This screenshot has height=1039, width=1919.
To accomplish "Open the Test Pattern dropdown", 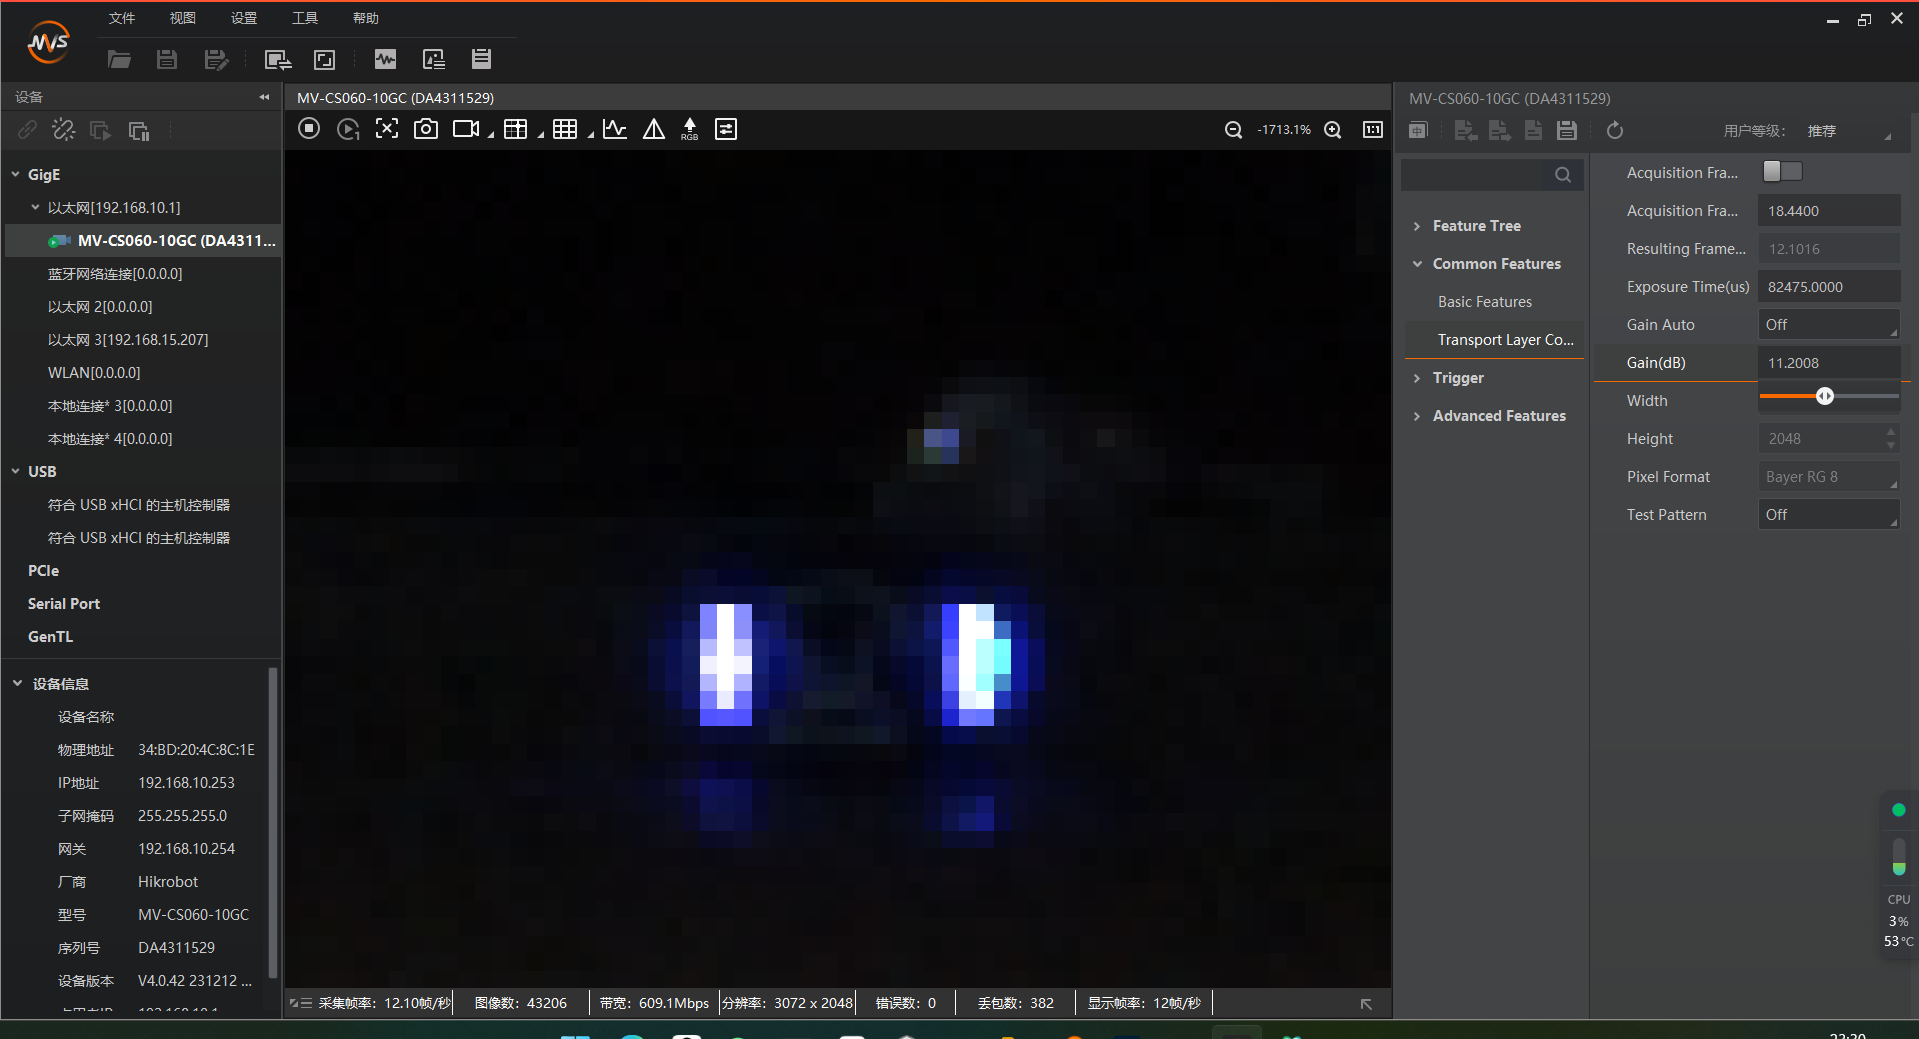I will [1828, 515].
